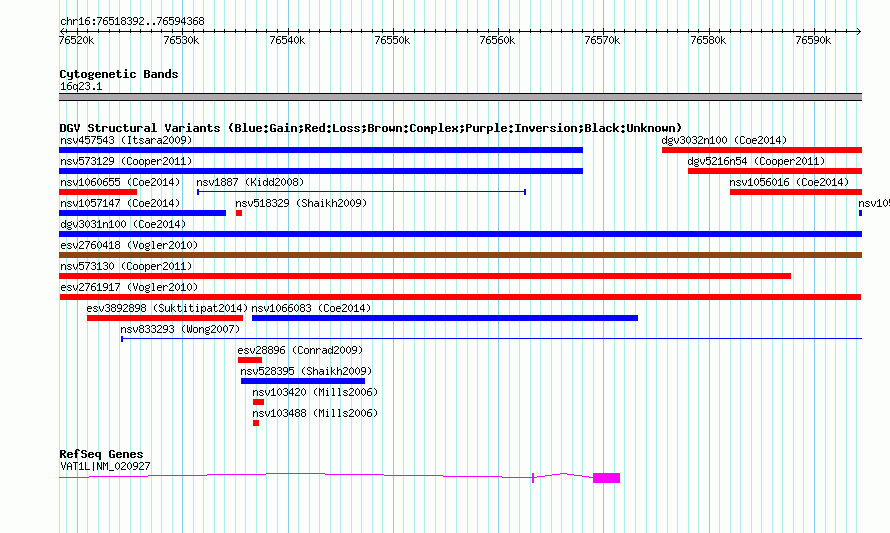Image resolution: width=890 pixels, height=533 pixels.
Task: Open the nsv1060655 (Coe2014) variant label
Action: pyautogui.click(x=120, y=182)
